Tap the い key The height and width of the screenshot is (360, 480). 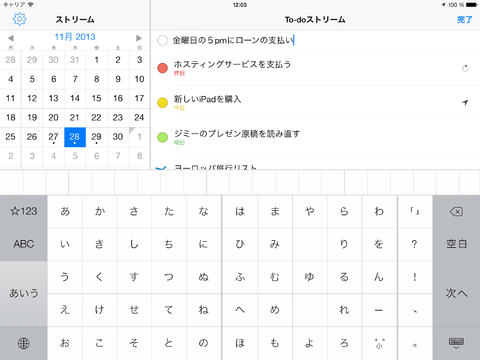click(65, 244)
